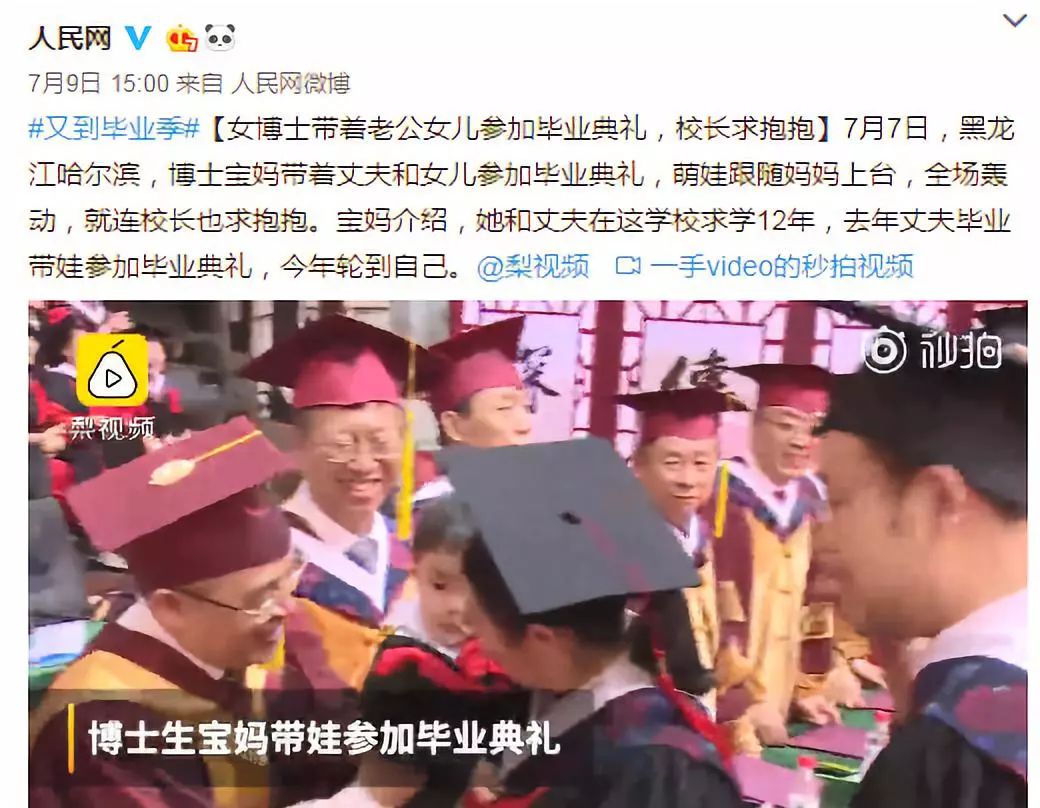This screenshot has width=1040, height=808.
Task: Click the blue verified V badge
Action: tap(138, 38)
